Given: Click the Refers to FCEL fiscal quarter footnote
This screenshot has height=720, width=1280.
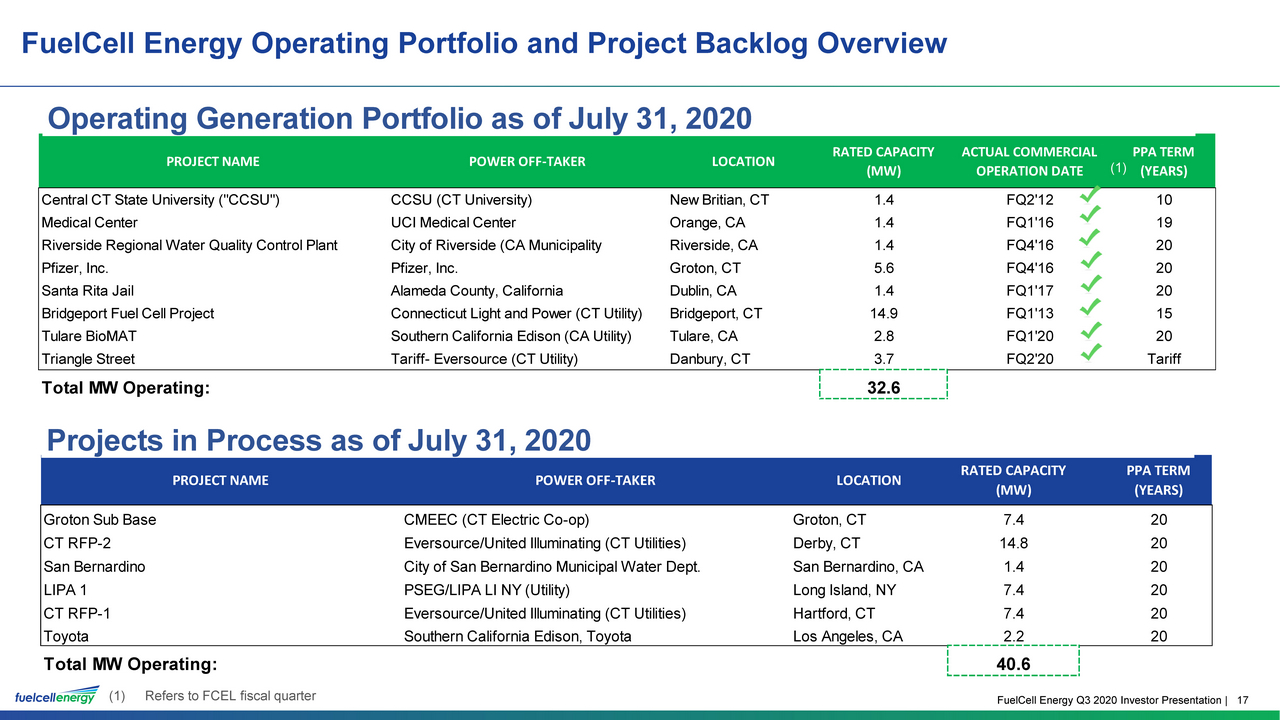Looking at the screenshot, I should (x=230, y=696).
